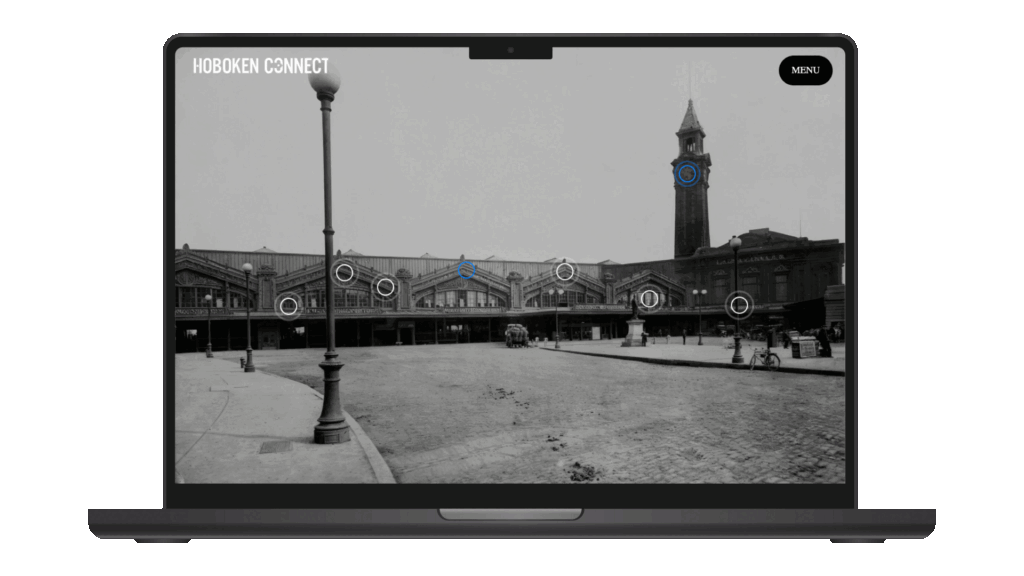This screenshot has width=1024, height=576.
Task: Click the leftmost white hotspot on the terminal
Action: [288, 306]
